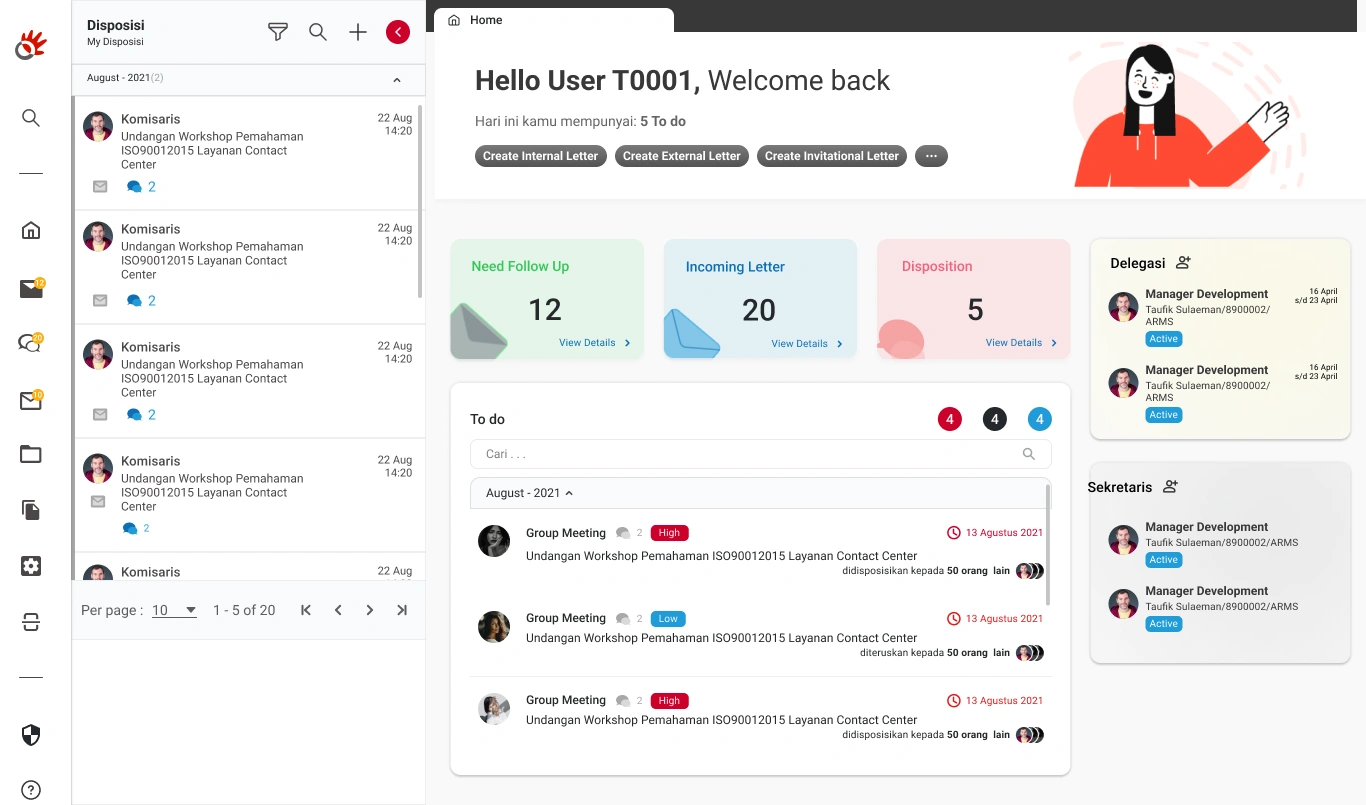Open the folder icon in left sidebar
This screenshot has width=1366, height=805.
tap(31, 455)
